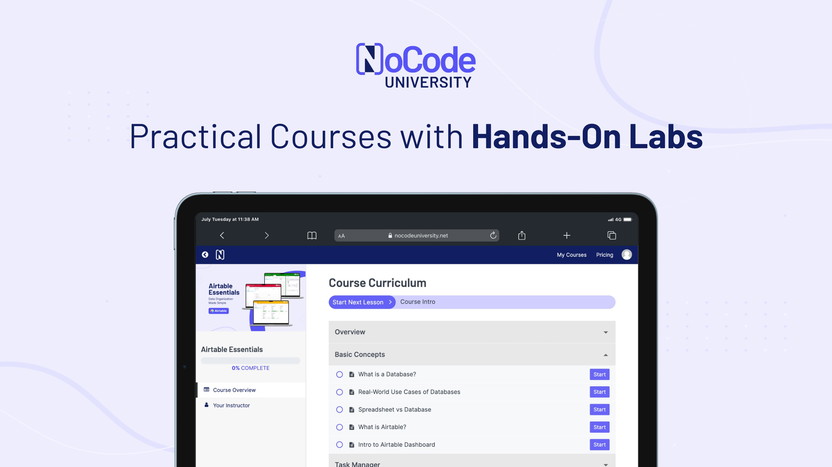The height and width of the screenshot is (467, 832).
Task: Mark 'What is a Database?' lesson circle
Action: click(x=340, y=375)
